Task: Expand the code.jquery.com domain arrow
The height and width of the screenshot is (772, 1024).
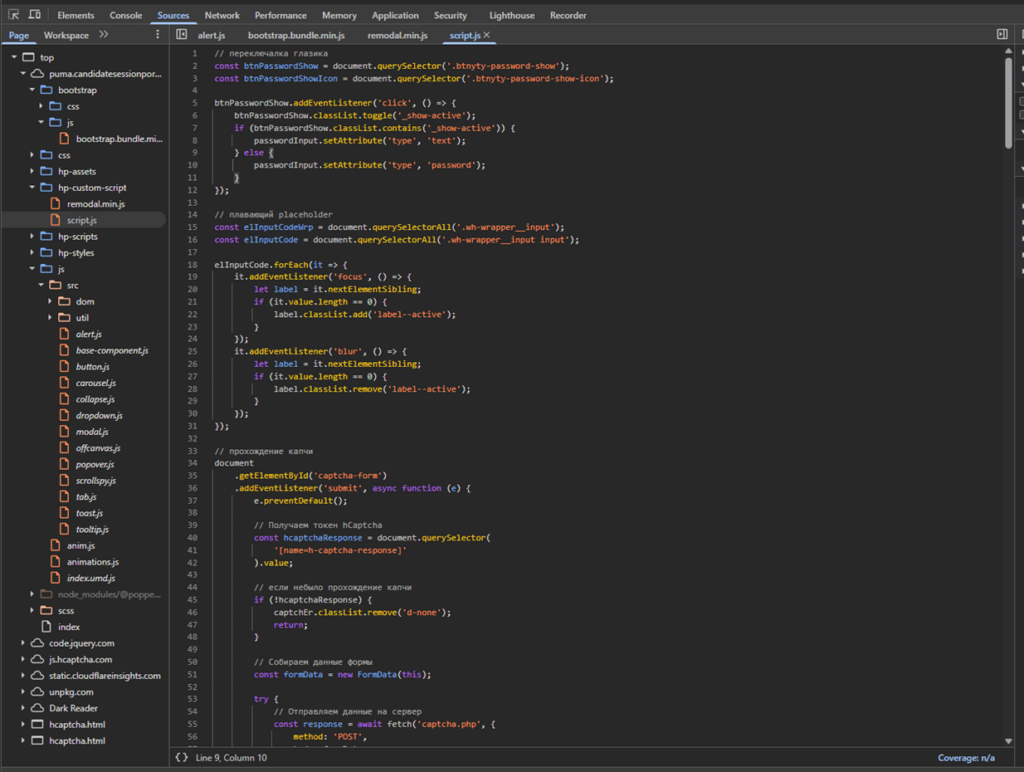Action: click(23, 643)
